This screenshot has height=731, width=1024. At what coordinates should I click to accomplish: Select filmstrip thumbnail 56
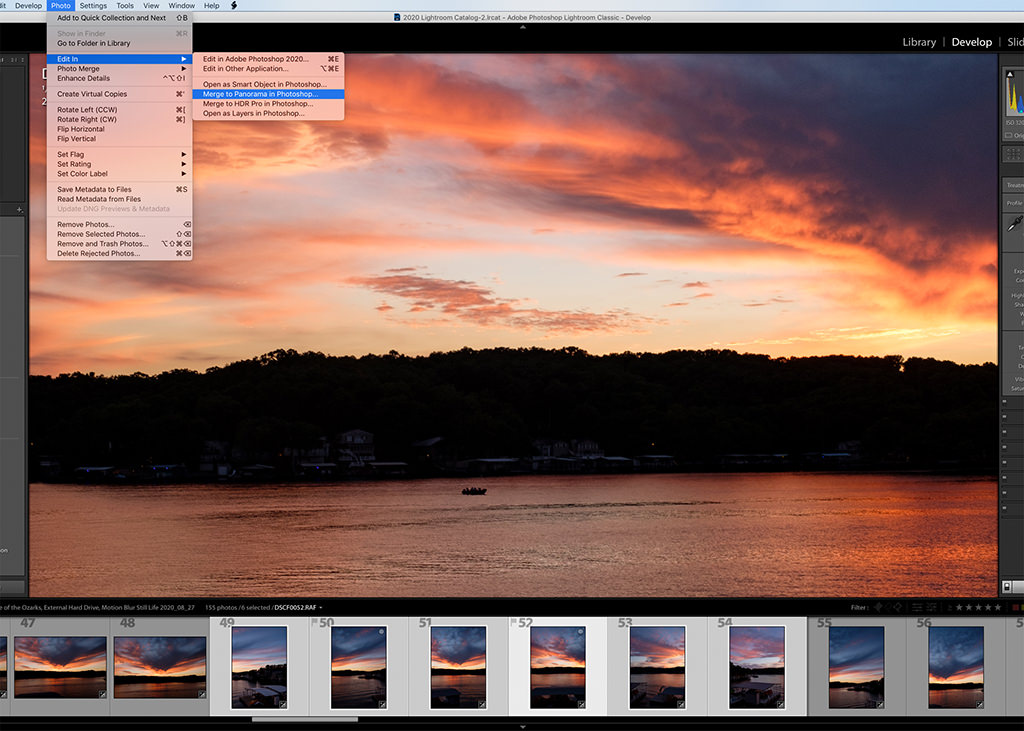point(955,668)
